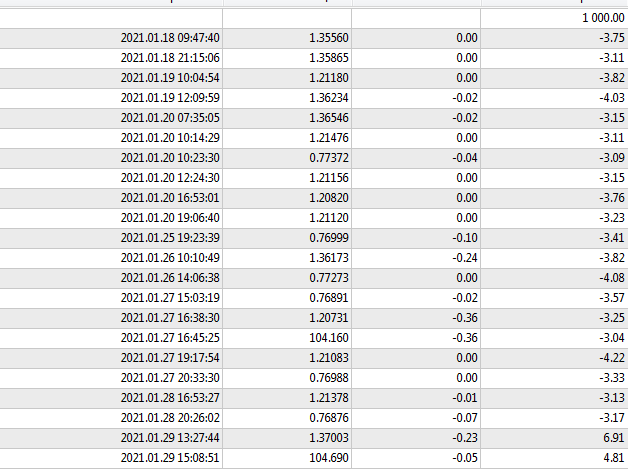This screenshot has width=628, height=469.
Task: Click the swap value -0.24
Action: click(465, 258)
